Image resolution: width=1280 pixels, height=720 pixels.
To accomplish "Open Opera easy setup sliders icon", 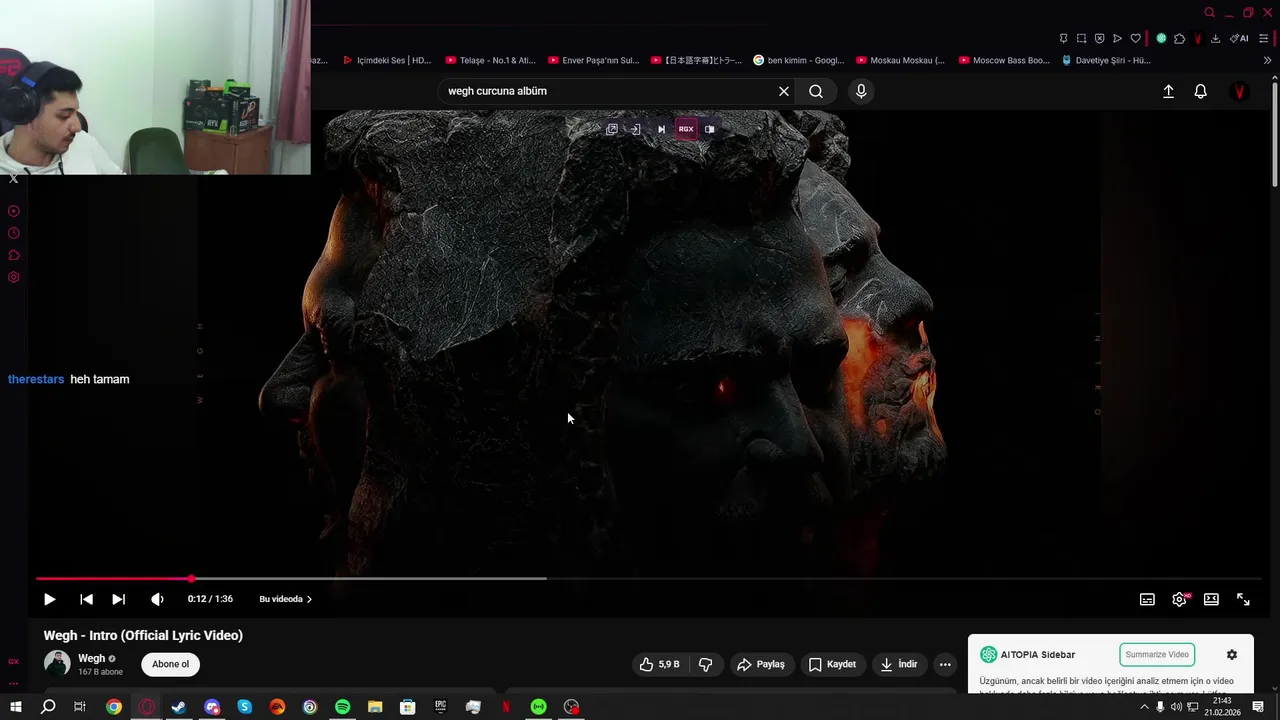I will (x=1264, y=38).
